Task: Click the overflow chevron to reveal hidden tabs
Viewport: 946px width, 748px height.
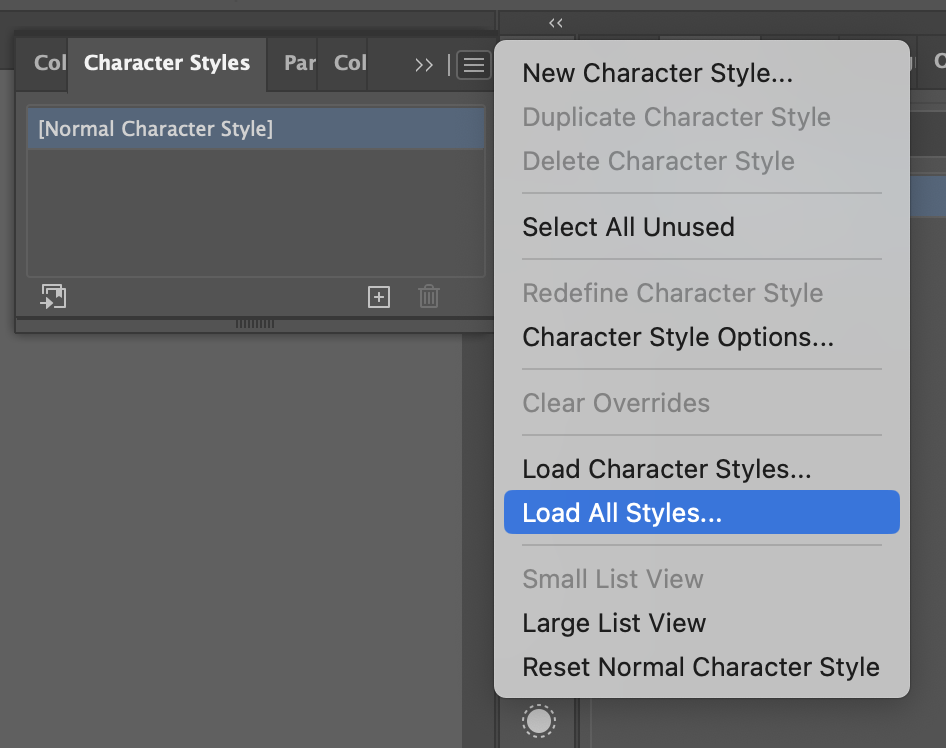Action: pyautogui.click(x=423, y=64)
